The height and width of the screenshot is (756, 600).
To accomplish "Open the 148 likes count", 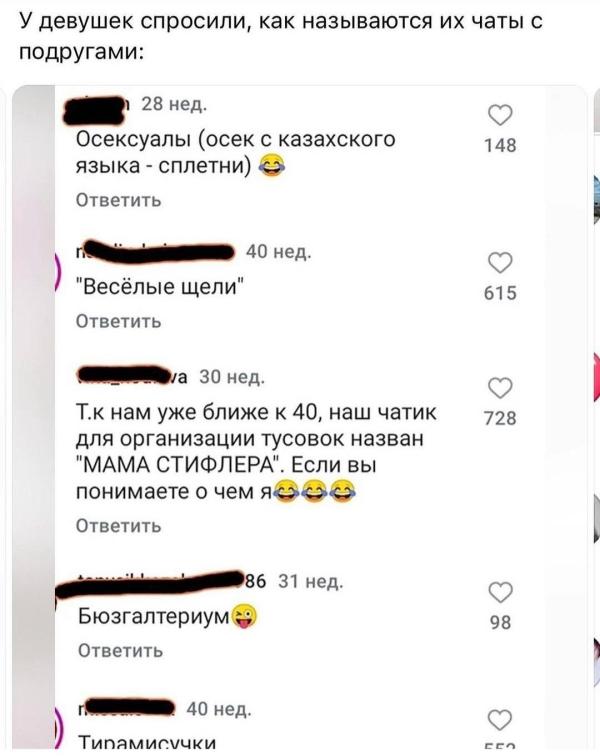I will (500, 145).
